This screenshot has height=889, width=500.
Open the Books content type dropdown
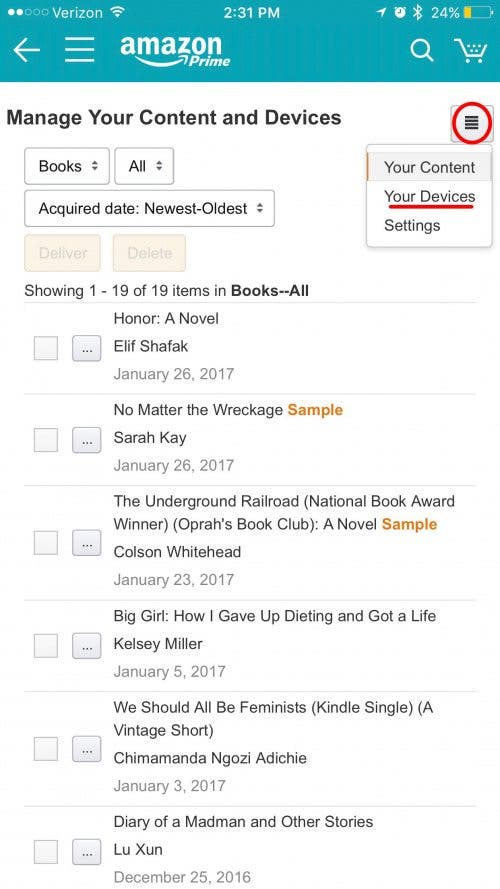67,166
